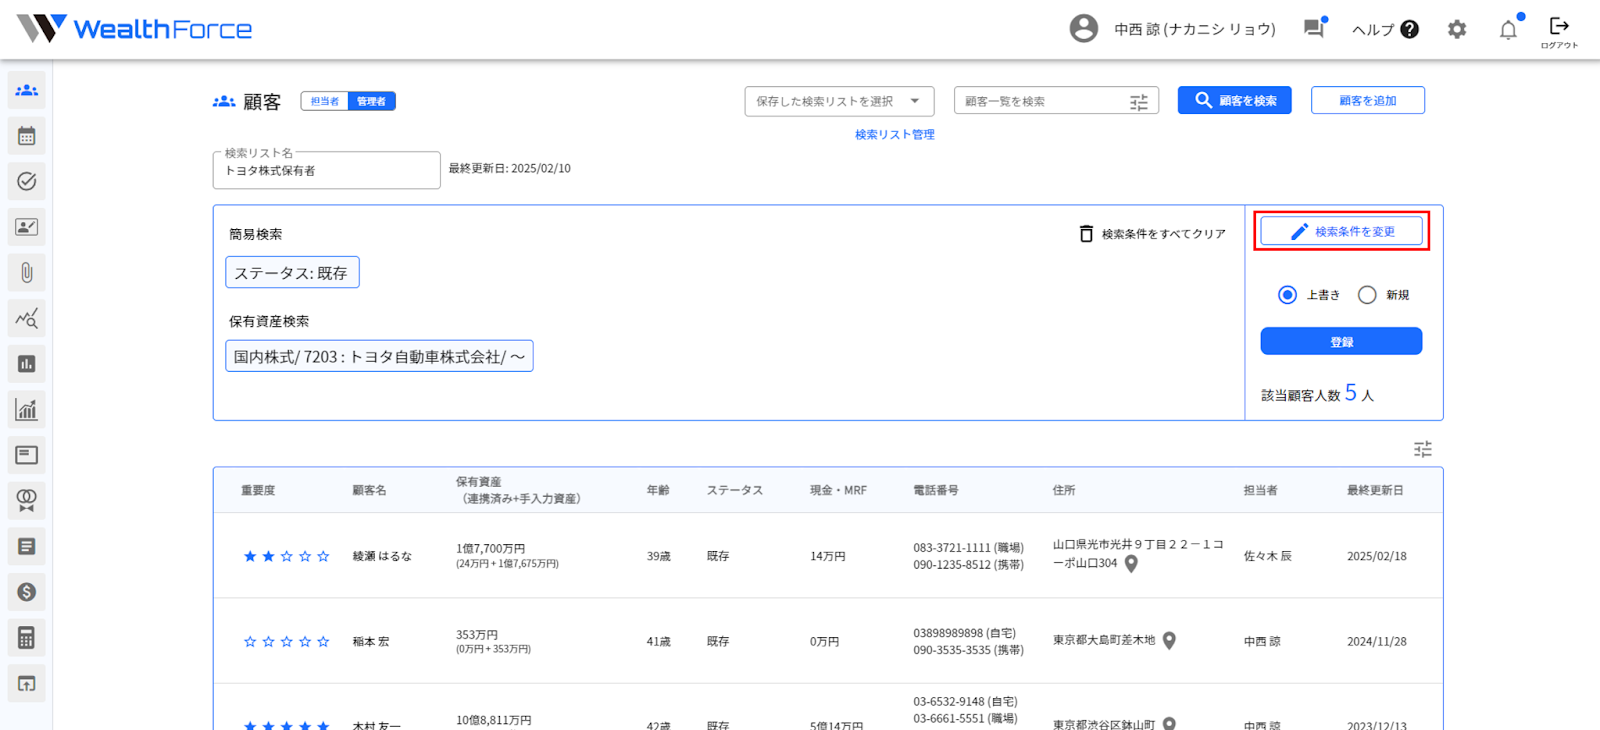This screenshot has width=1600, height=730.
Task: Open the contact card icon in sidebar
Action: (27, 227)
